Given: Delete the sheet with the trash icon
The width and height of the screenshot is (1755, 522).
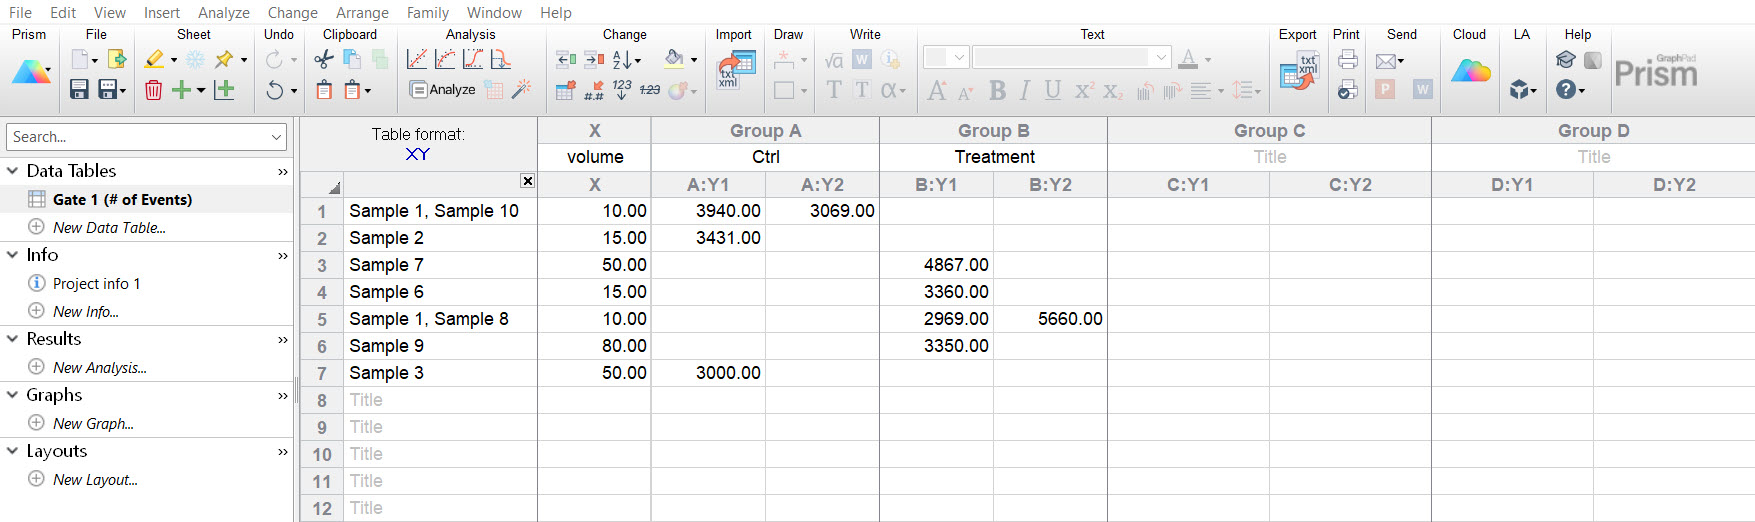Looking at the screenshot, I should click(153, 90).
